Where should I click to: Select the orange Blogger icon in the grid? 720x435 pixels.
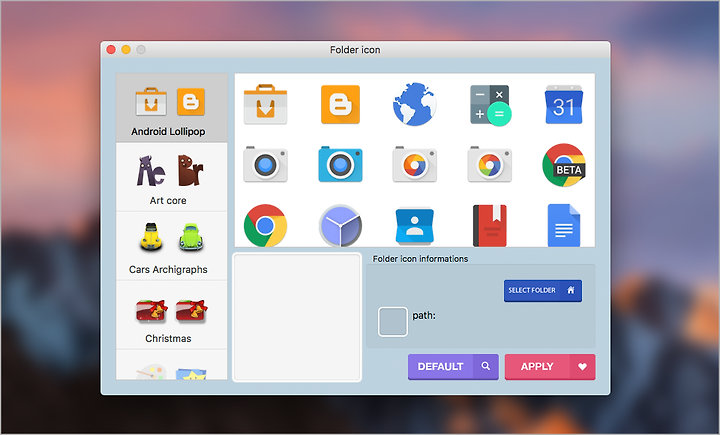(x=340, y=104)
